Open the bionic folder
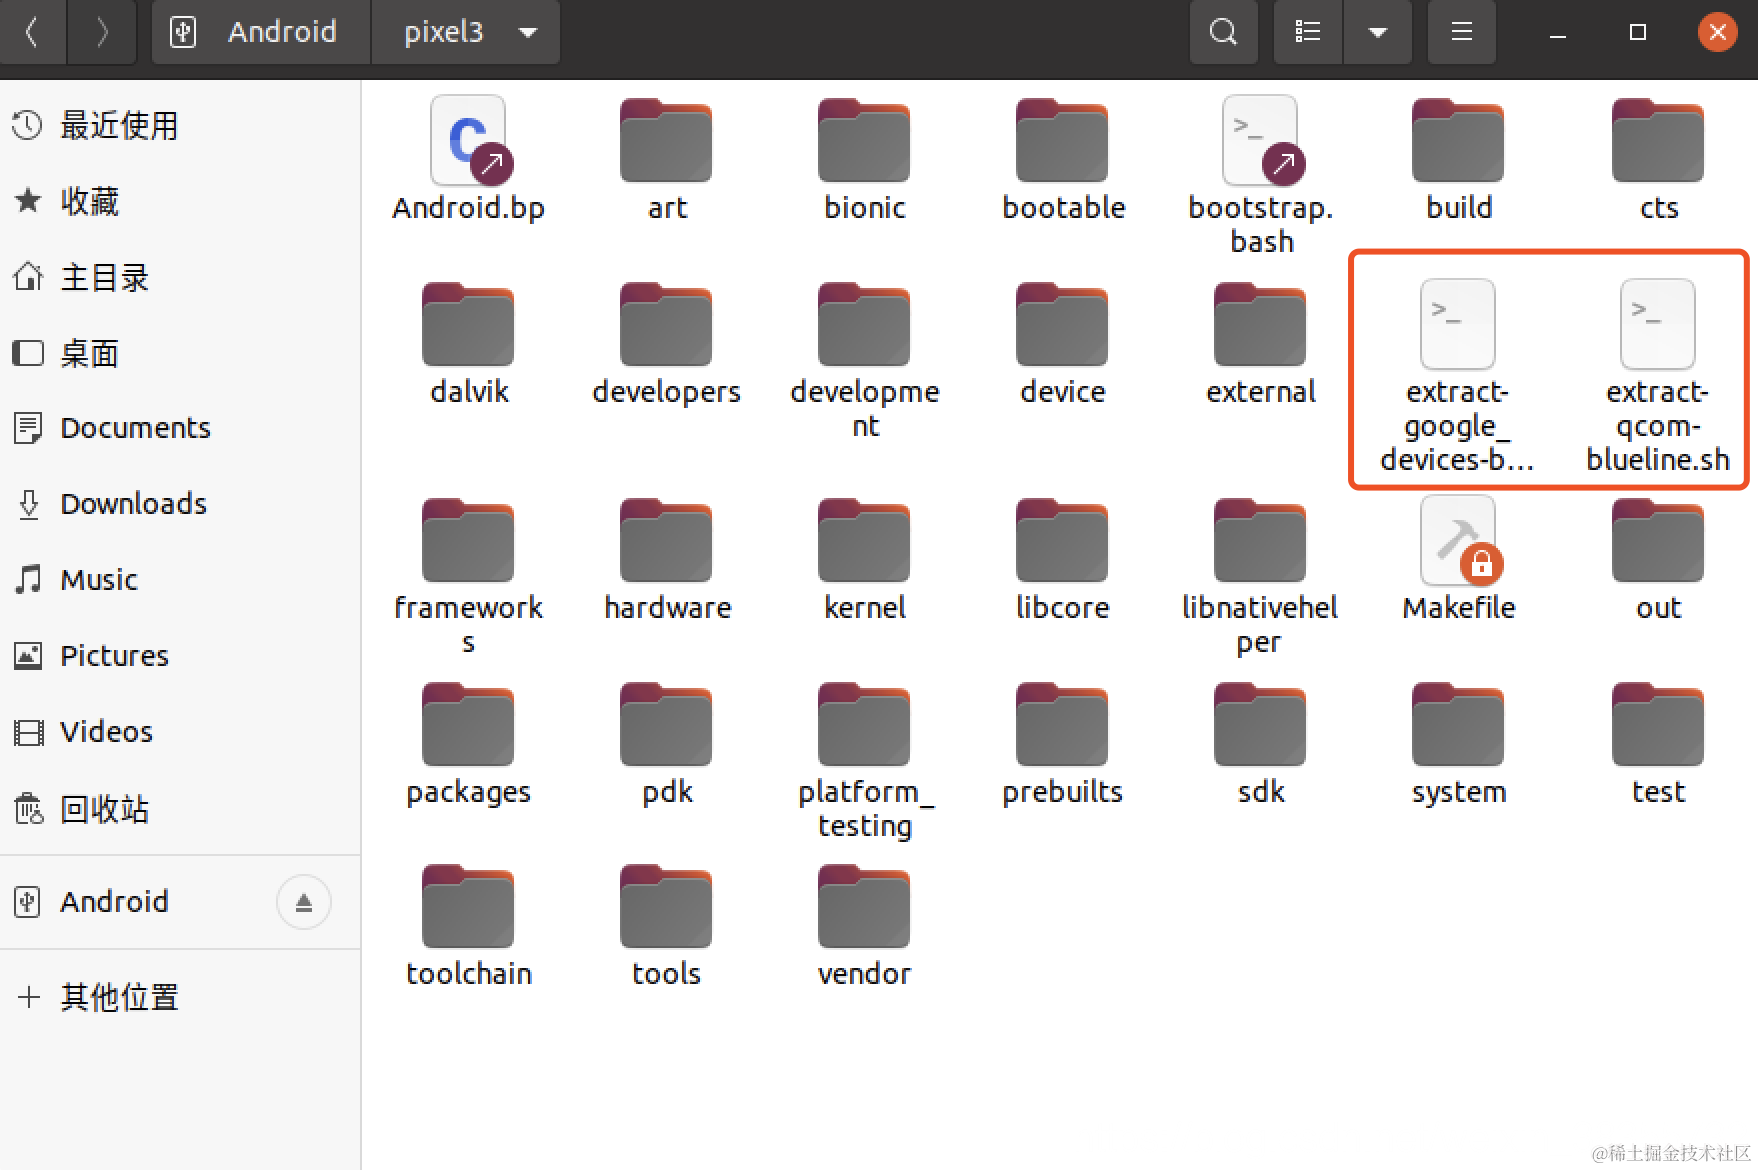1758x1170 pixels. coord(864,141)
